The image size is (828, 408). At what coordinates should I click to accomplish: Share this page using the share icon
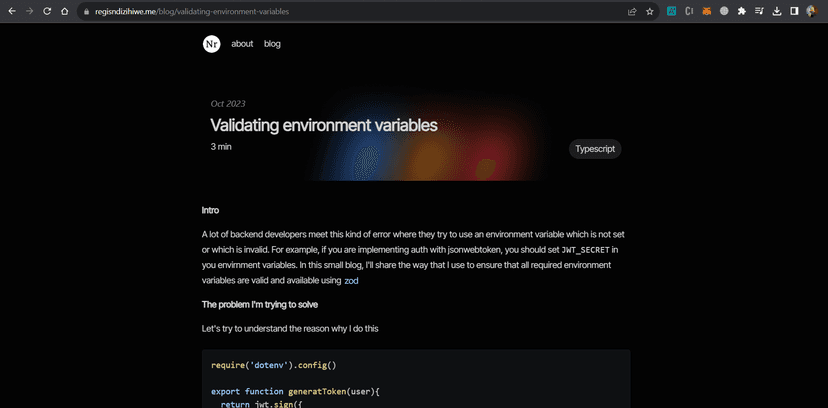[x=632, y=12]
